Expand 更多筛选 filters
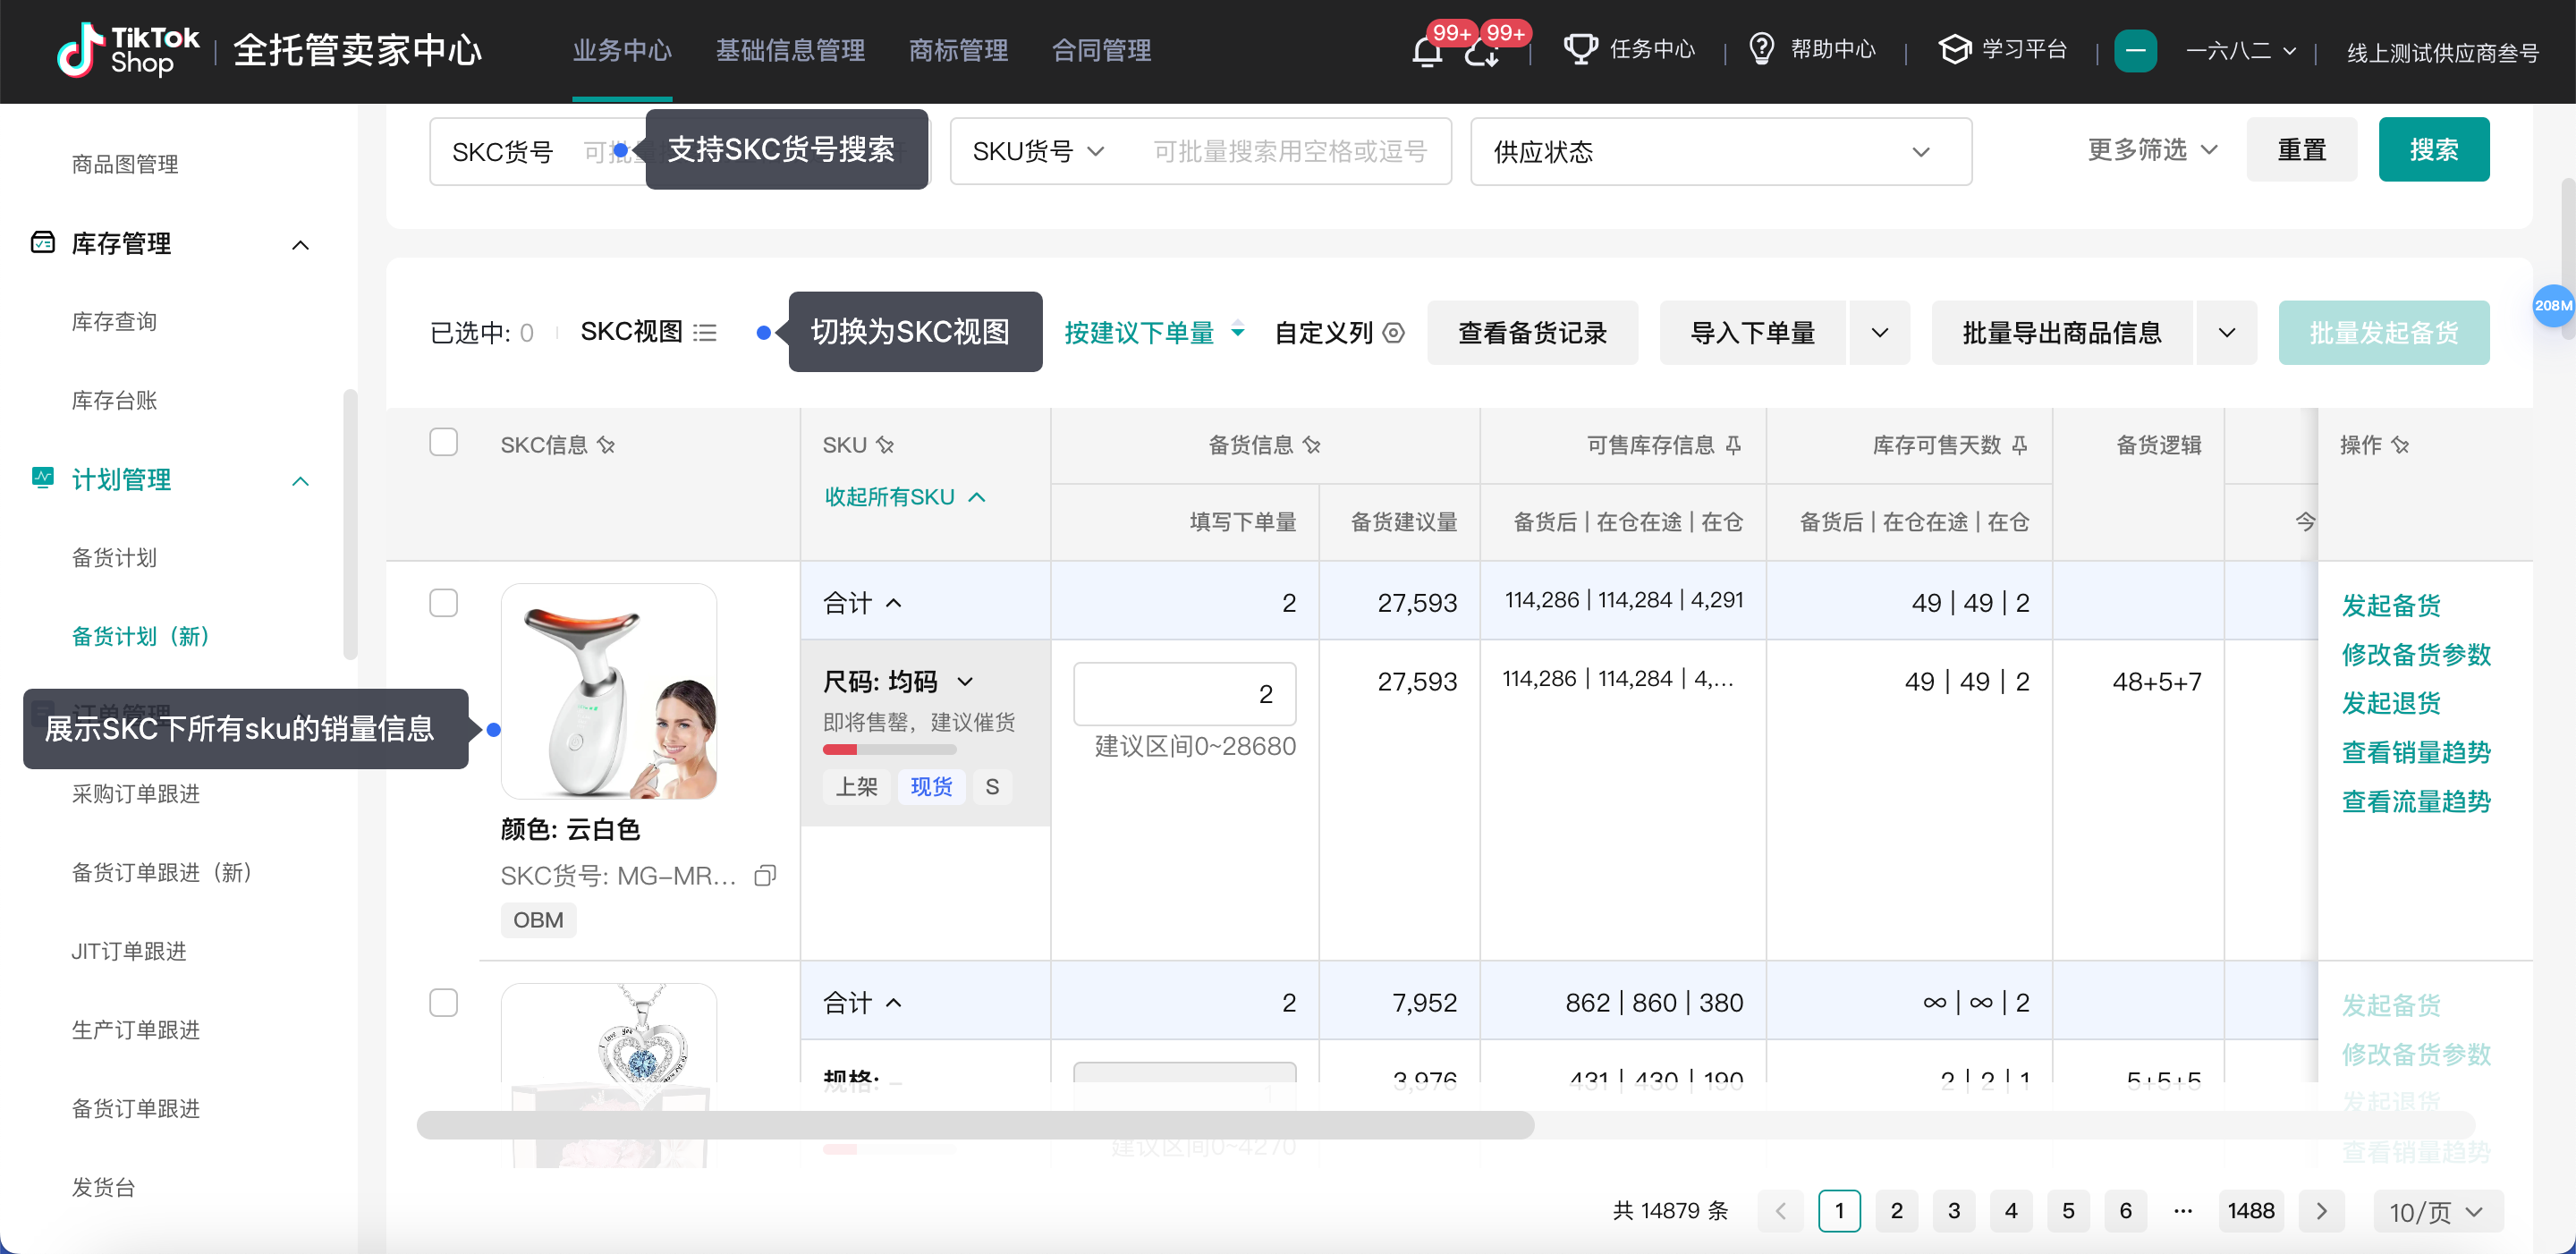The height and width of the screenshot is (1254, 2576). click(2153, 149)
